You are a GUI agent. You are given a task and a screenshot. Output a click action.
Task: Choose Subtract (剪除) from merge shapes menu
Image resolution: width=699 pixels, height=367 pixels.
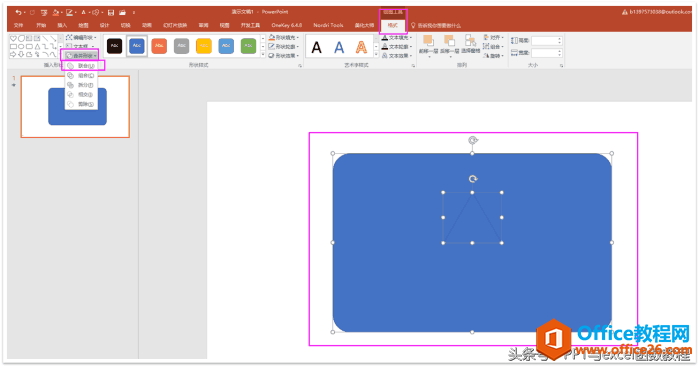tap(82, 104)
